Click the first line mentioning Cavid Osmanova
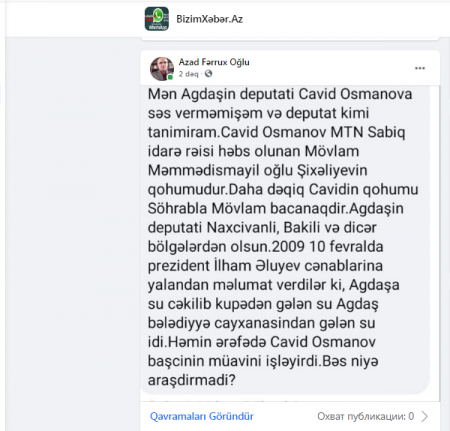 point(280,94)
